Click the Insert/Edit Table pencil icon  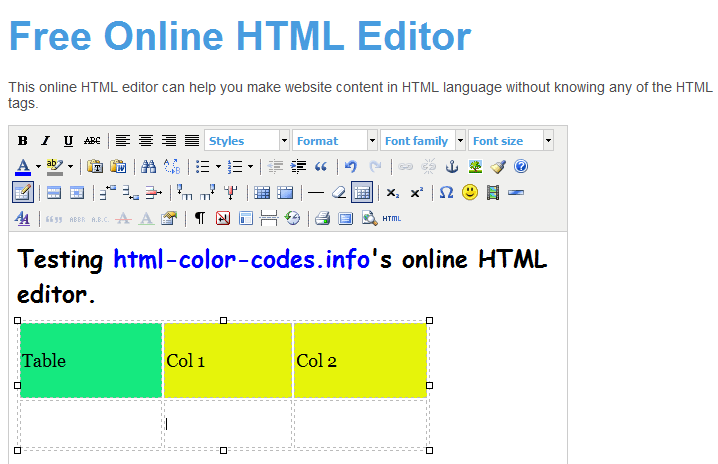click(23, 192)
